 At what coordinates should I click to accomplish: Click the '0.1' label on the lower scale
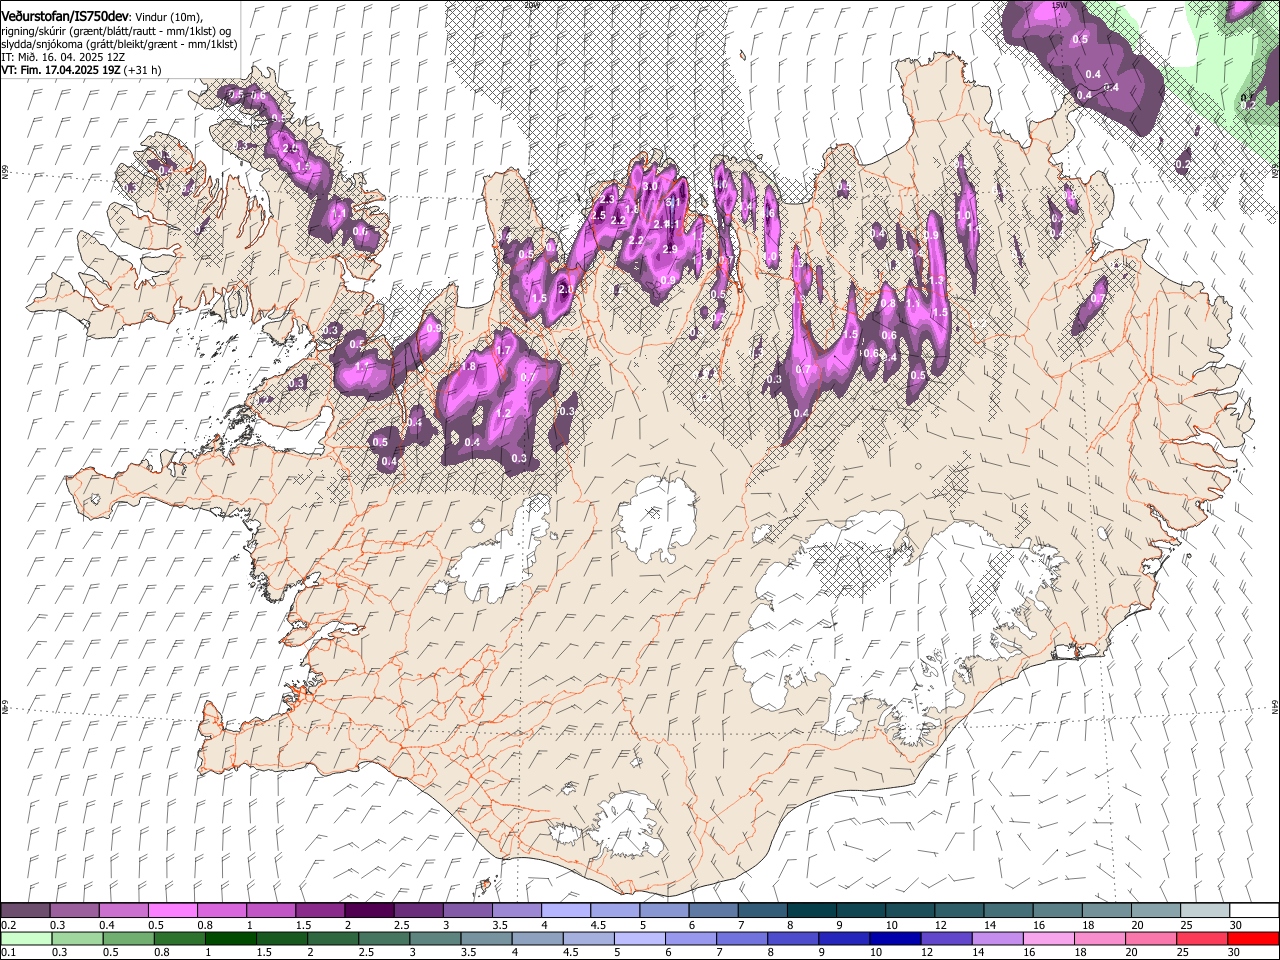point(8,952)
